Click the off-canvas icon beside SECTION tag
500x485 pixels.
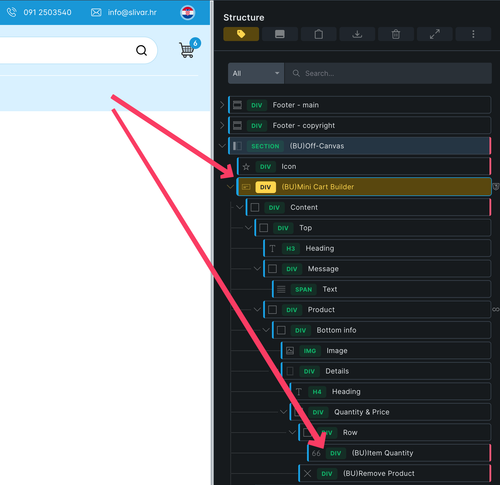pyautogui.click(x=237, y=146)
